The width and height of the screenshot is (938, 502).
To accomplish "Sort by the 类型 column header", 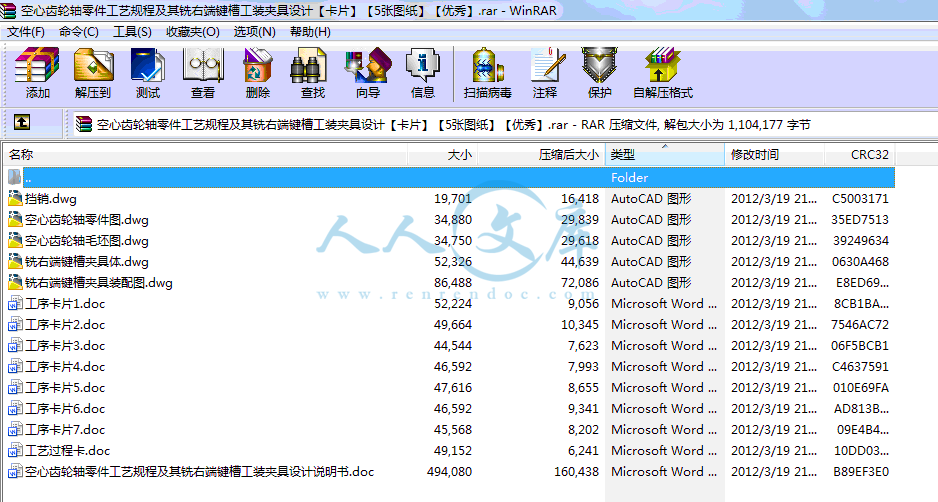I will point(665,154).
